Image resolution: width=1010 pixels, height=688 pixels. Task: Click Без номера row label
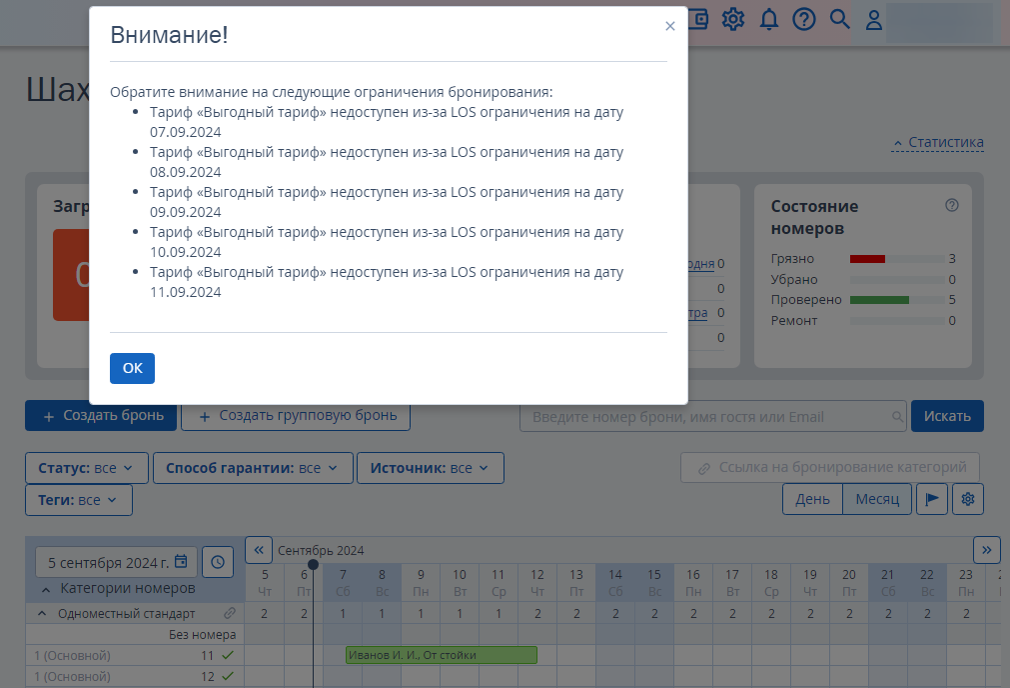pyautogui.click(x=202, y=635)
